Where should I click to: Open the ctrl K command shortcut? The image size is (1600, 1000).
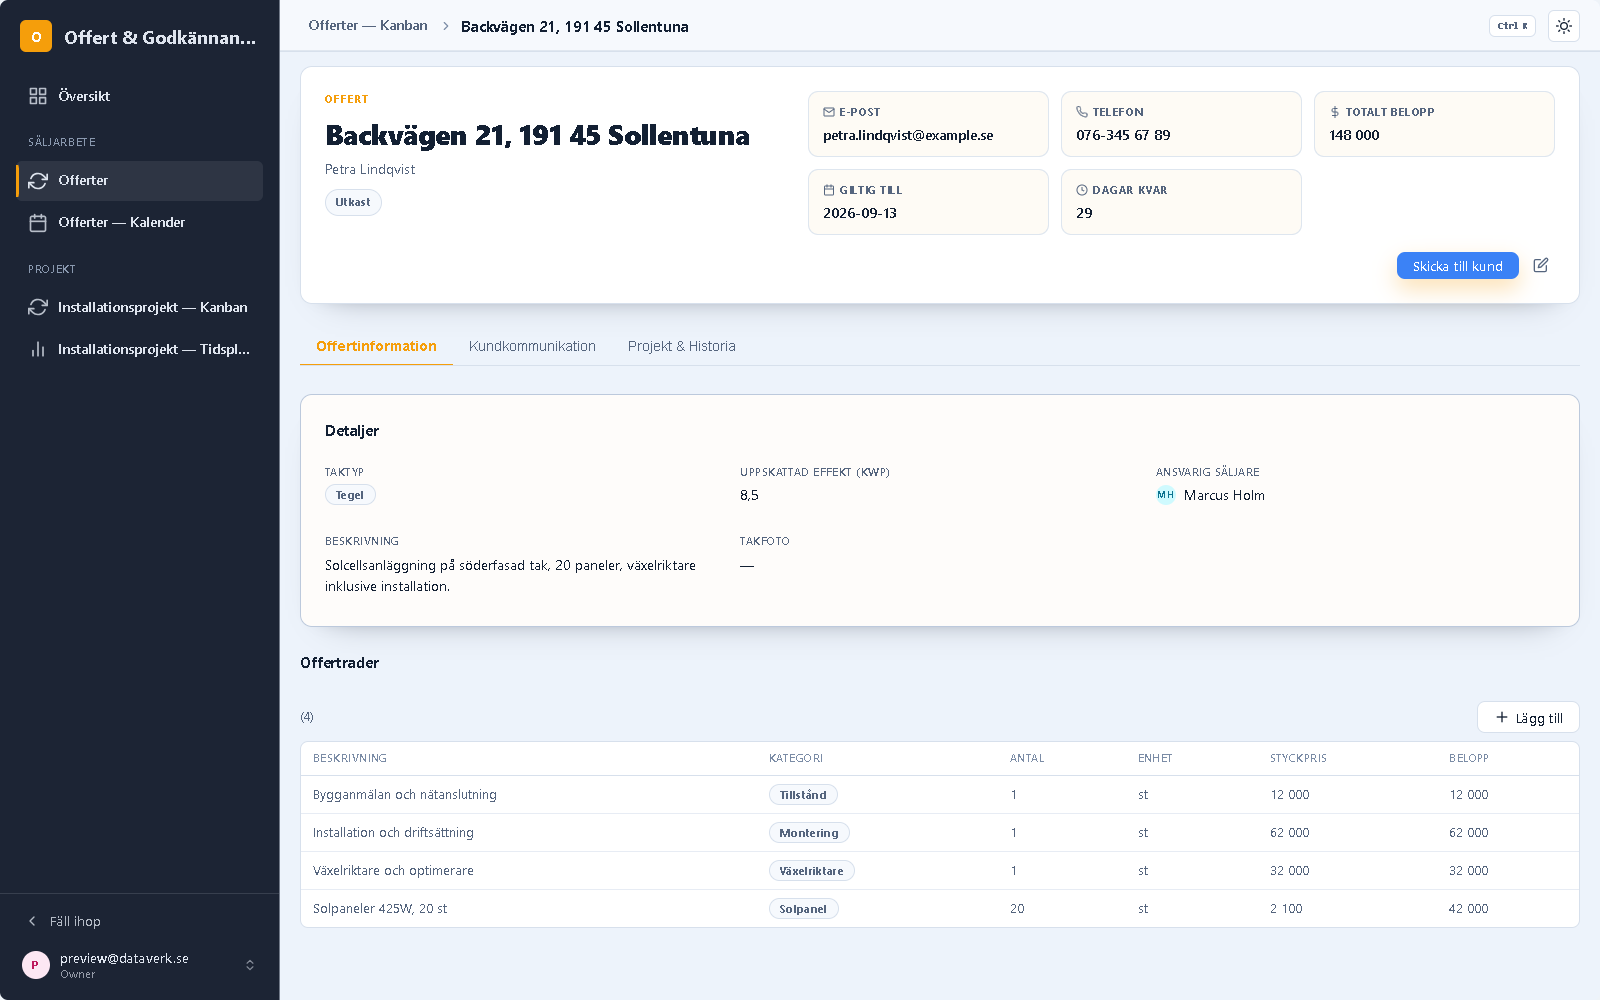pos(1512,26)
